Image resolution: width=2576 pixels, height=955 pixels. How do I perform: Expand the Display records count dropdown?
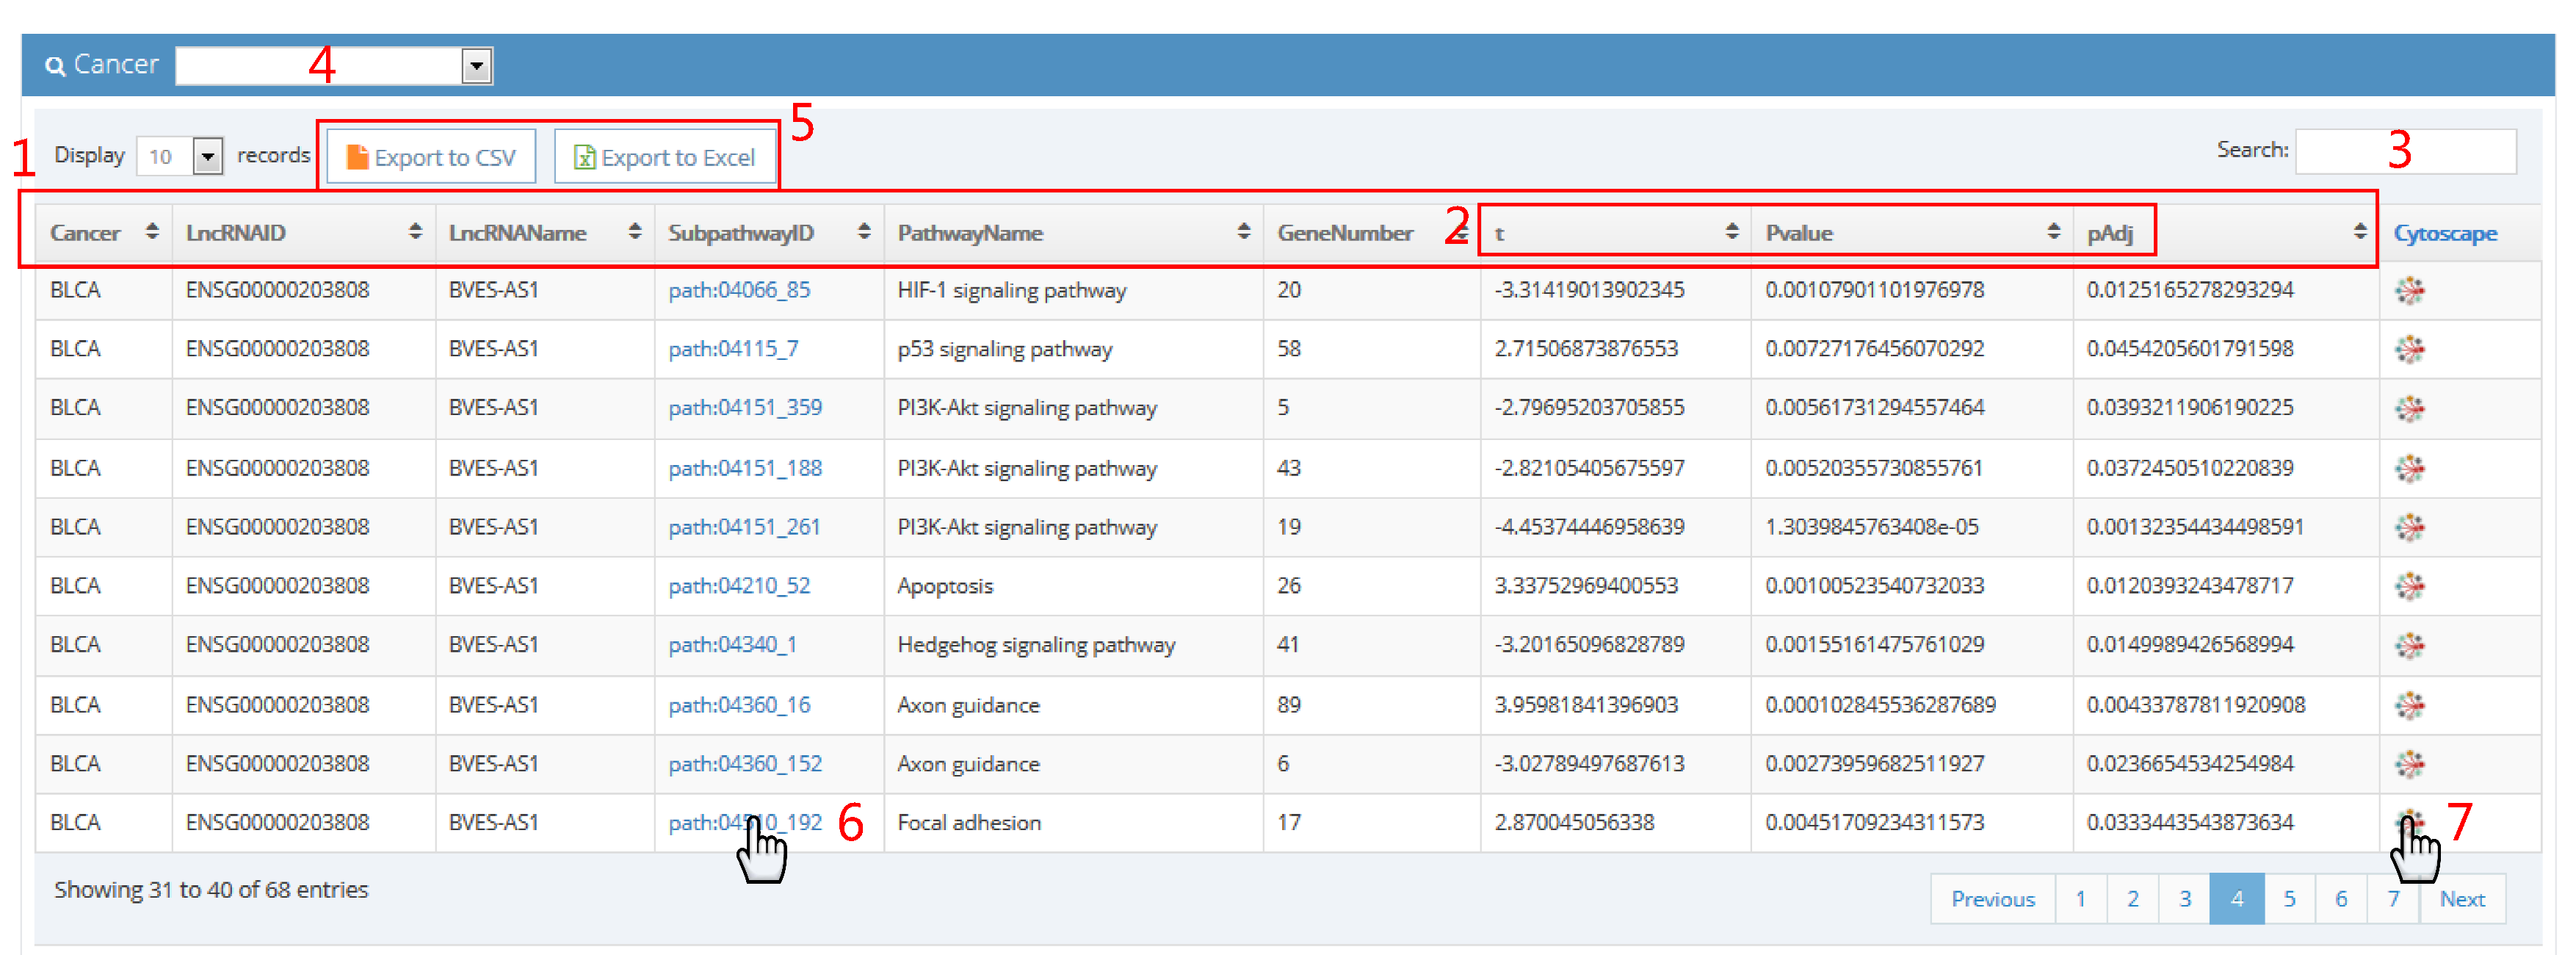point(207,157)
